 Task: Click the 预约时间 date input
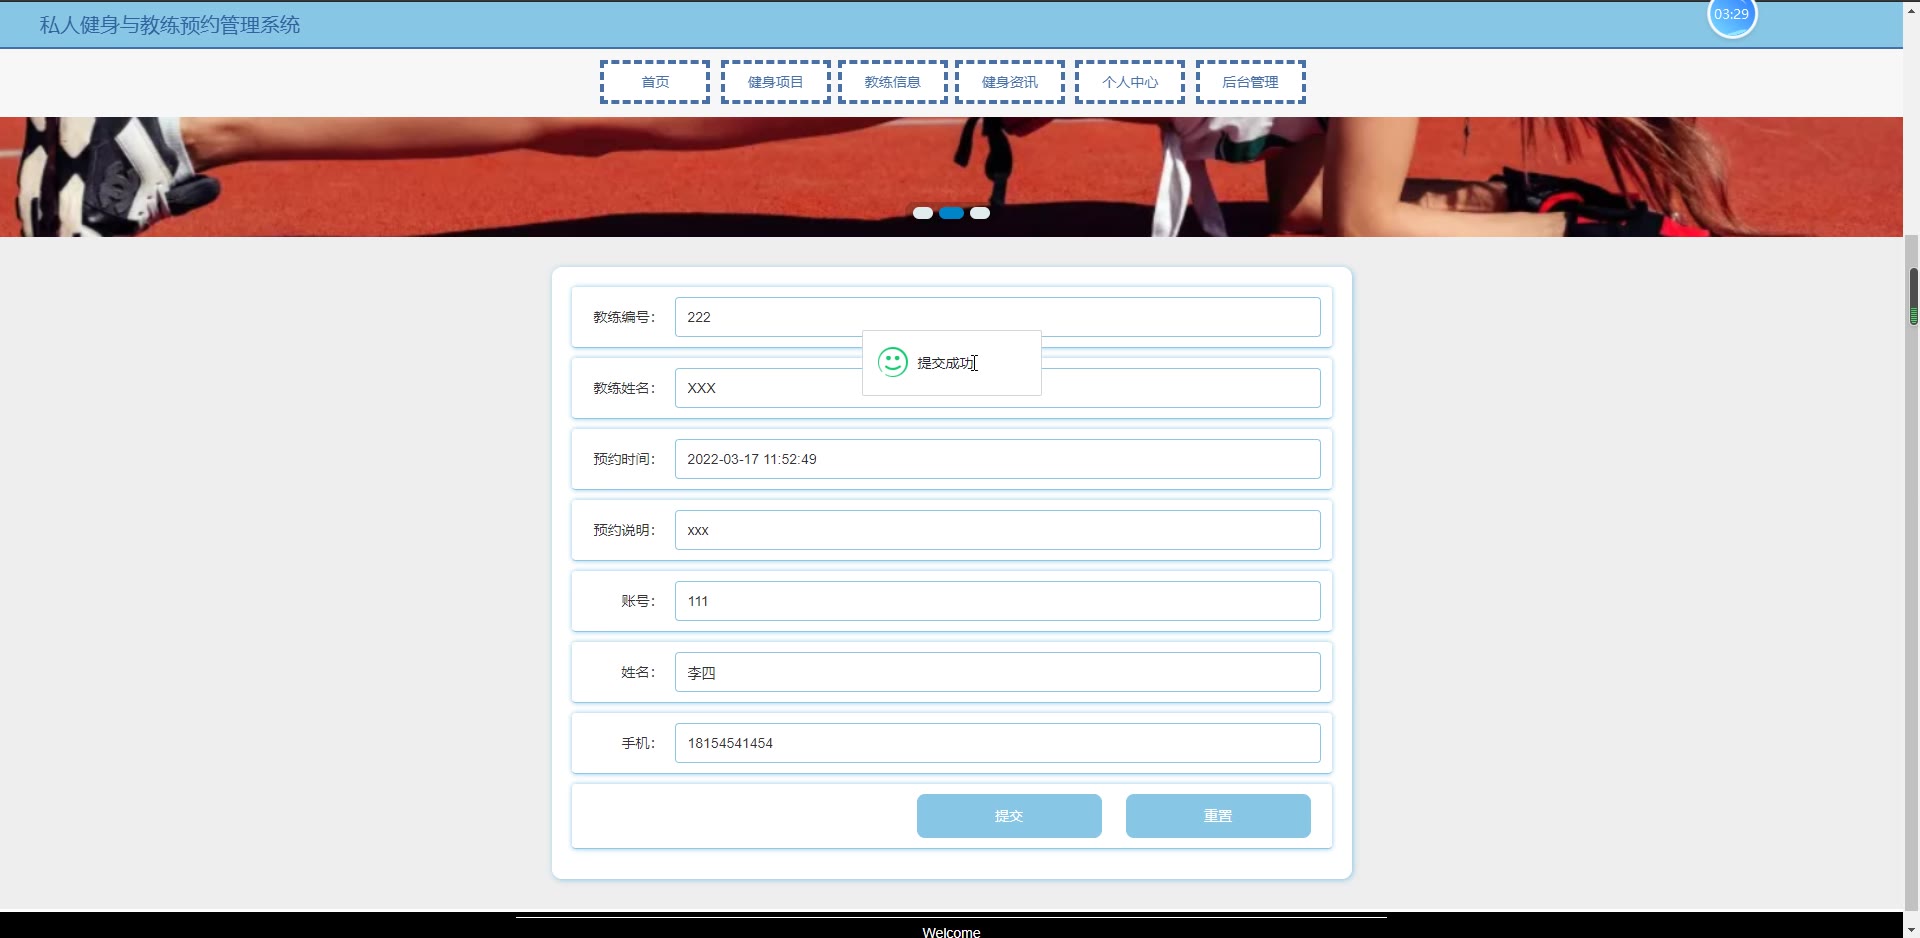pos(997,459)
